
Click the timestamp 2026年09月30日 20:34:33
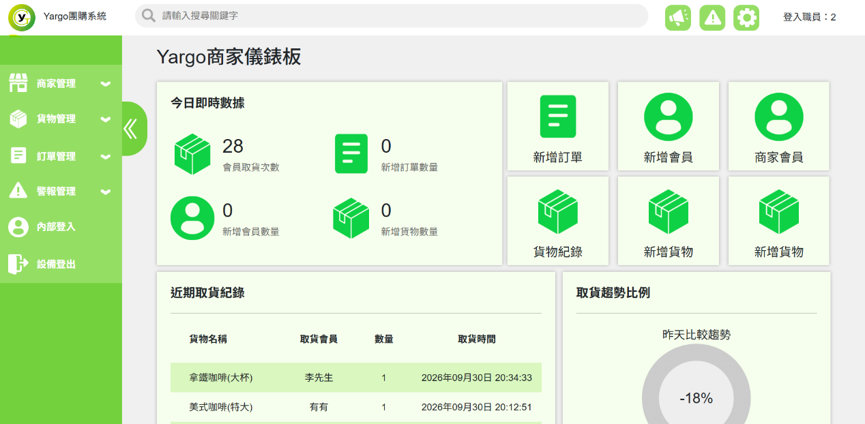[477, 378]
